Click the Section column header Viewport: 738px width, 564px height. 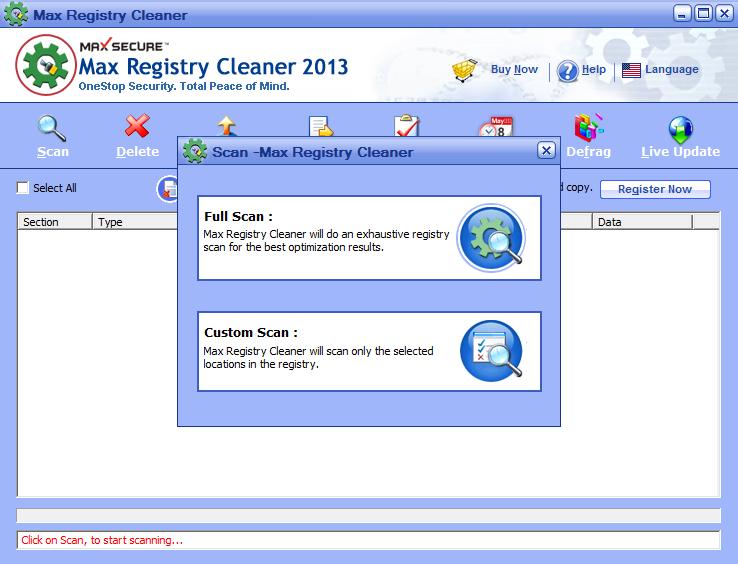tap(55, 222)
